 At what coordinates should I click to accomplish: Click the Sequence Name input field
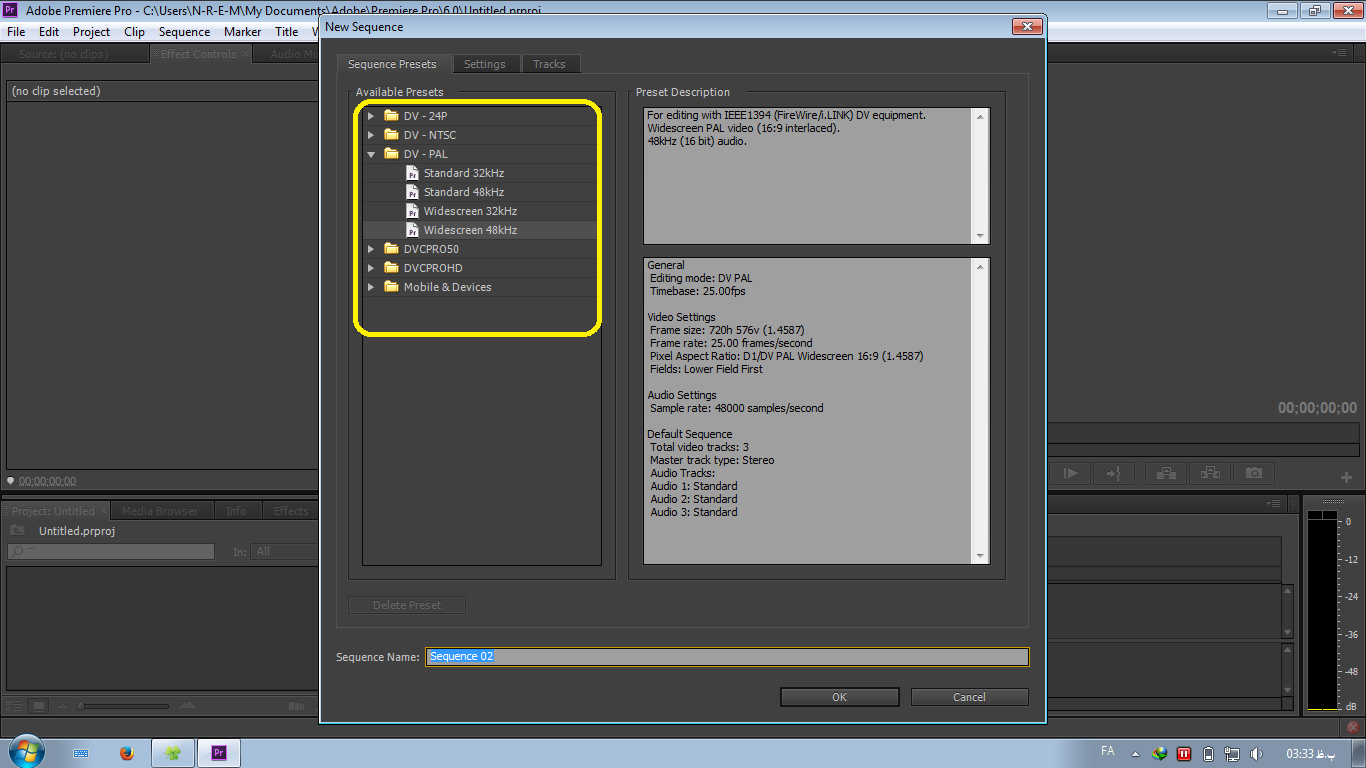coord(727,657)
